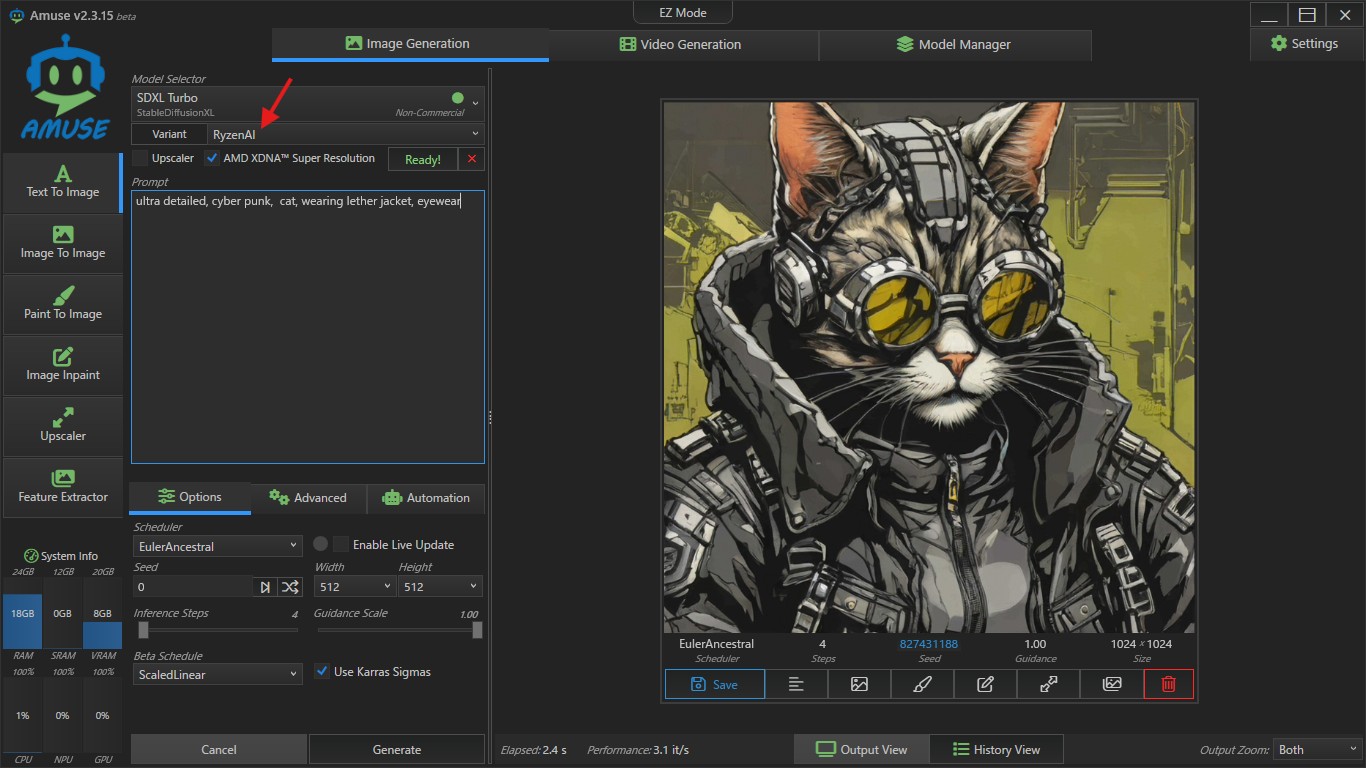This screenshot has width=1366, height=768.
Task: Open the Variant dropdown showing RyzenAI
Action: (x=345, y=134)
